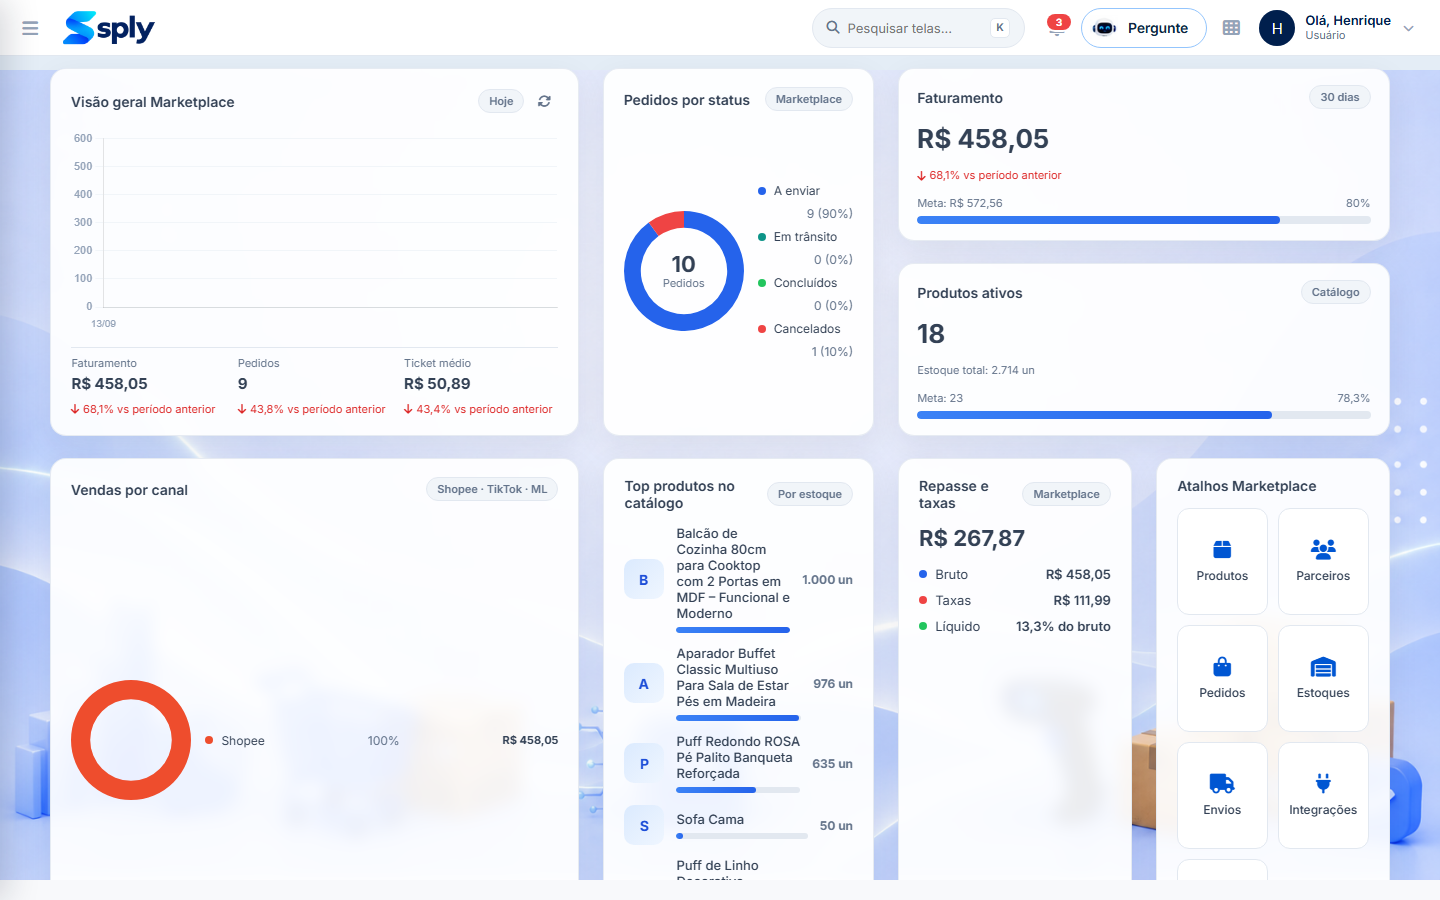Open the hamburger sidebar menu
Viewport: 1440px width, 900px height.
[30, 28]
